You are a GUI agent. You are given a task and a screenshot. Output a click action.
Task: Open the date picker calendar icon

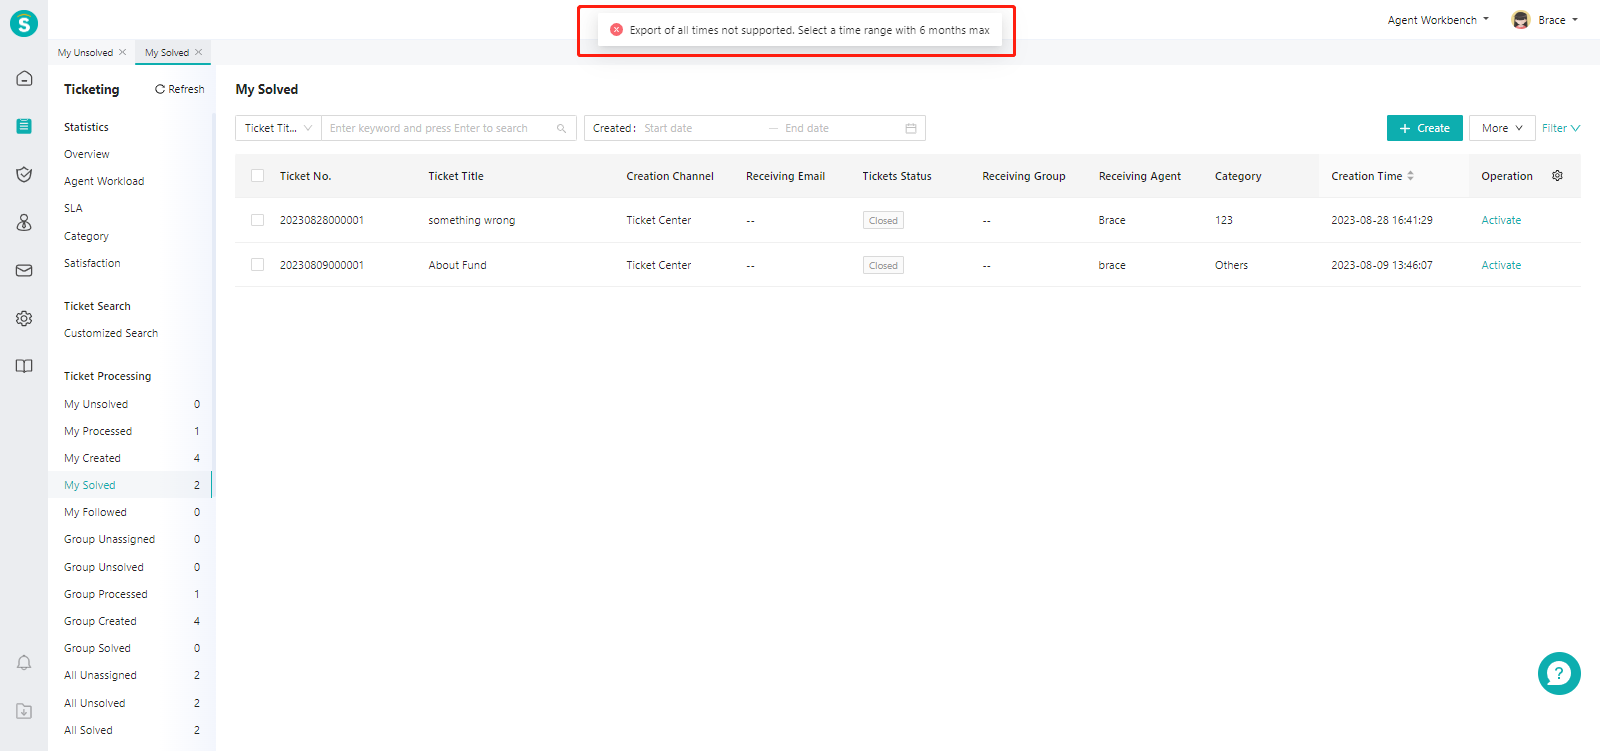click(x=911, y=128)
